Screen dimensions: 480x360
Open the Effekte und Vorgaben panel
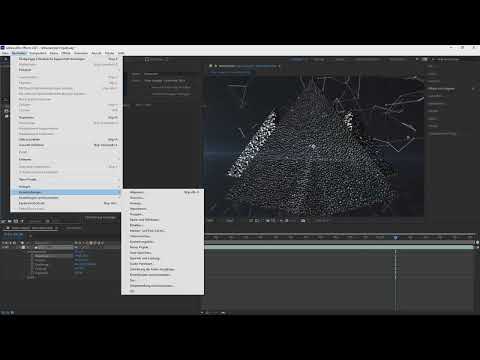pyautogui.click(x=441, y=89)
